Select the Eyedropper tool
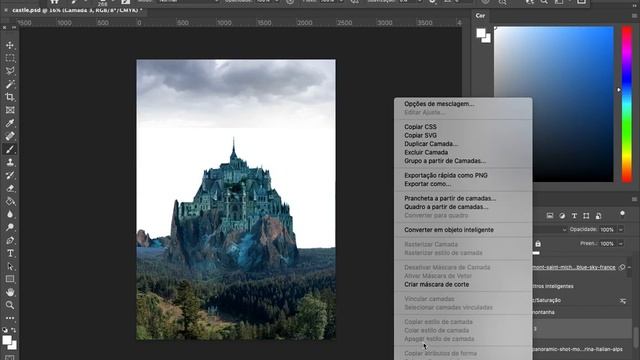This screenshot has height=360, width=640. (10, 123)
